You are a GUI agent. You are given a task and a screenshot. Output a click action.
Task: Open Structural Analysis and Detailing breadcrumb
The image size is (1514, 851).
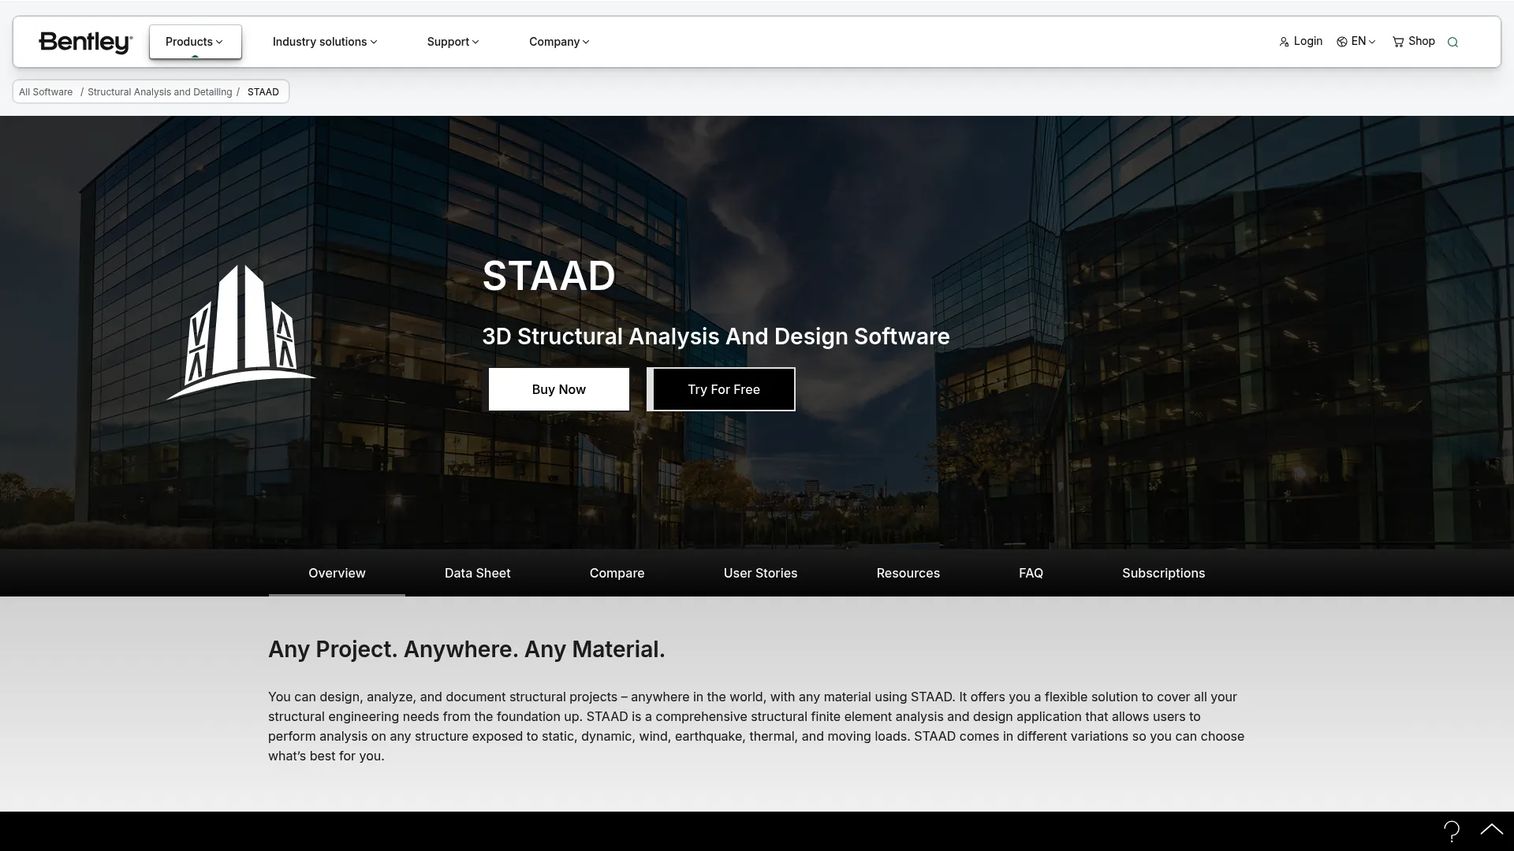click(160, 92)
